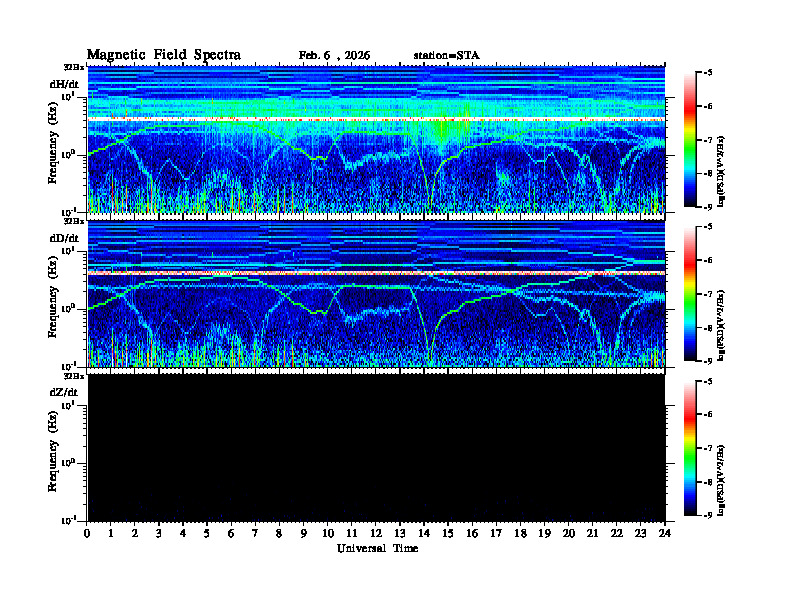Click the hour 0 tick label on time axis
Image resolution: width=792 pixels, height=612 pixels.
[x=87, y=533]
